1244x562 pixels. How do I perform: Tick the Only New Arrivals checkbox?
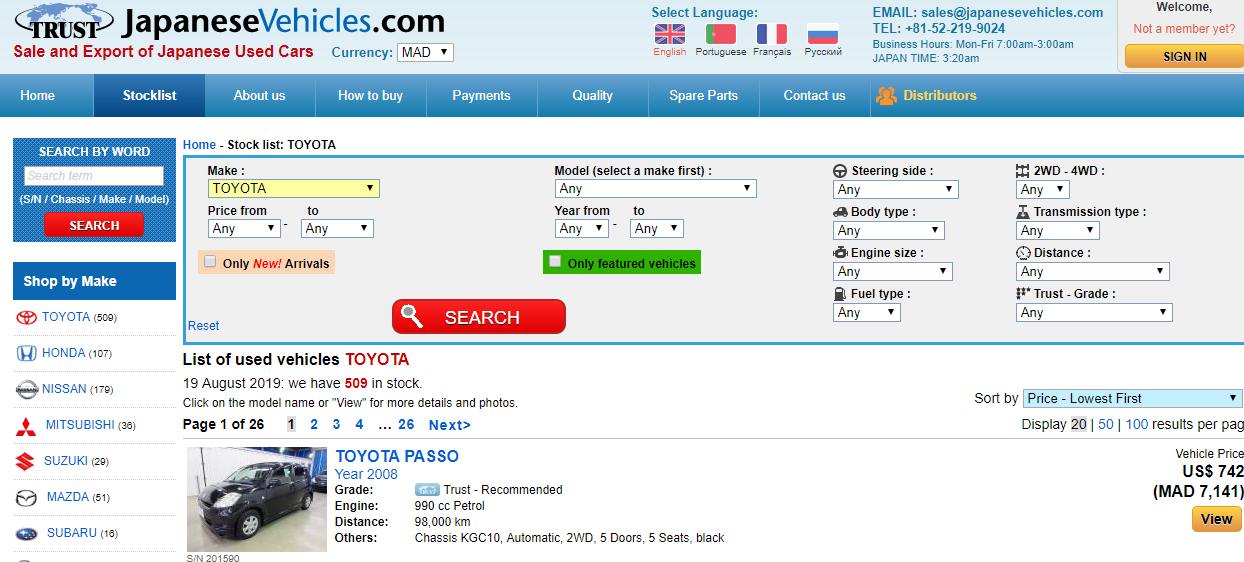click(210, 262)
